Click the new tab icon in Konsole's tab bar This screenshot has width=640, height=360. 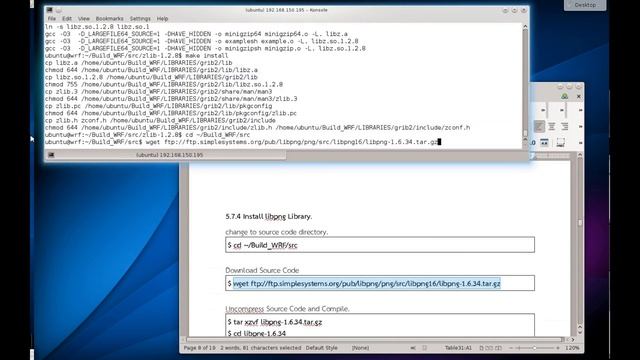(51, 155)
